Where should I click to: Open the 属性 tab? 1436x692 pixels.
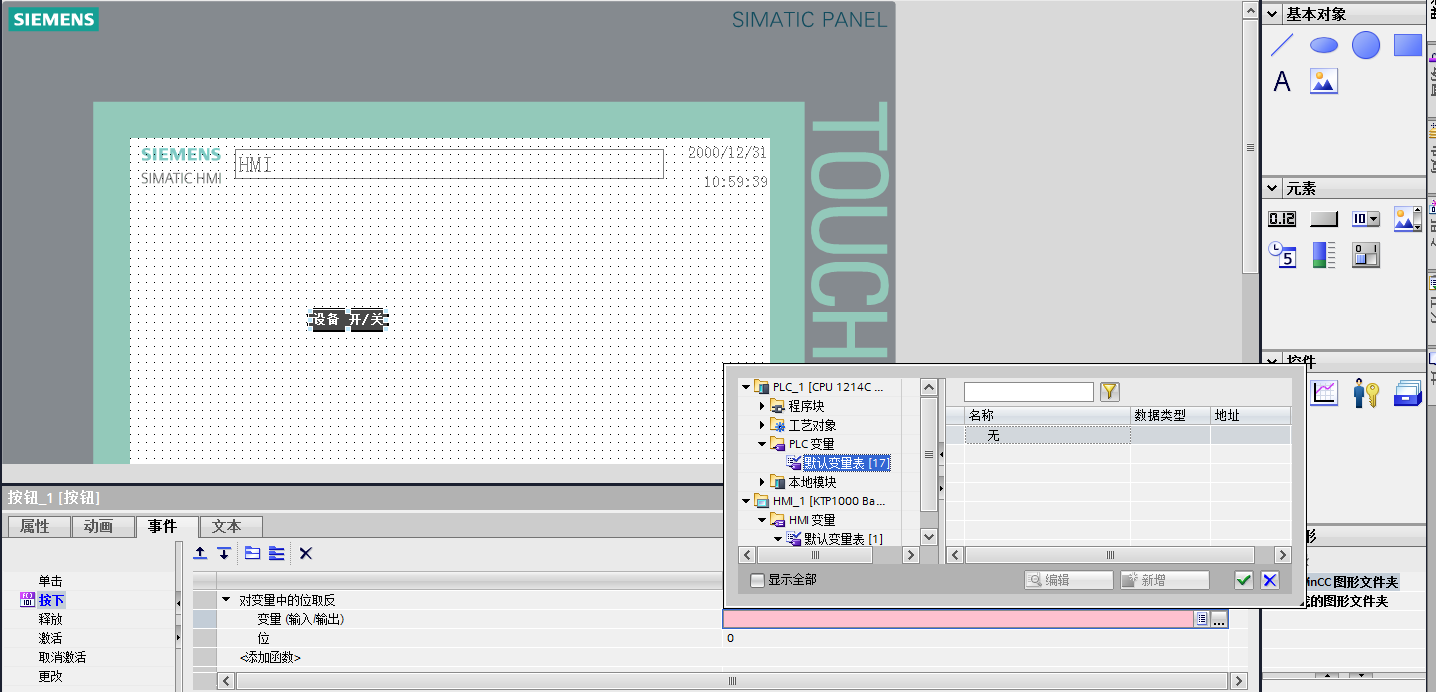click(x=35, y=526)
